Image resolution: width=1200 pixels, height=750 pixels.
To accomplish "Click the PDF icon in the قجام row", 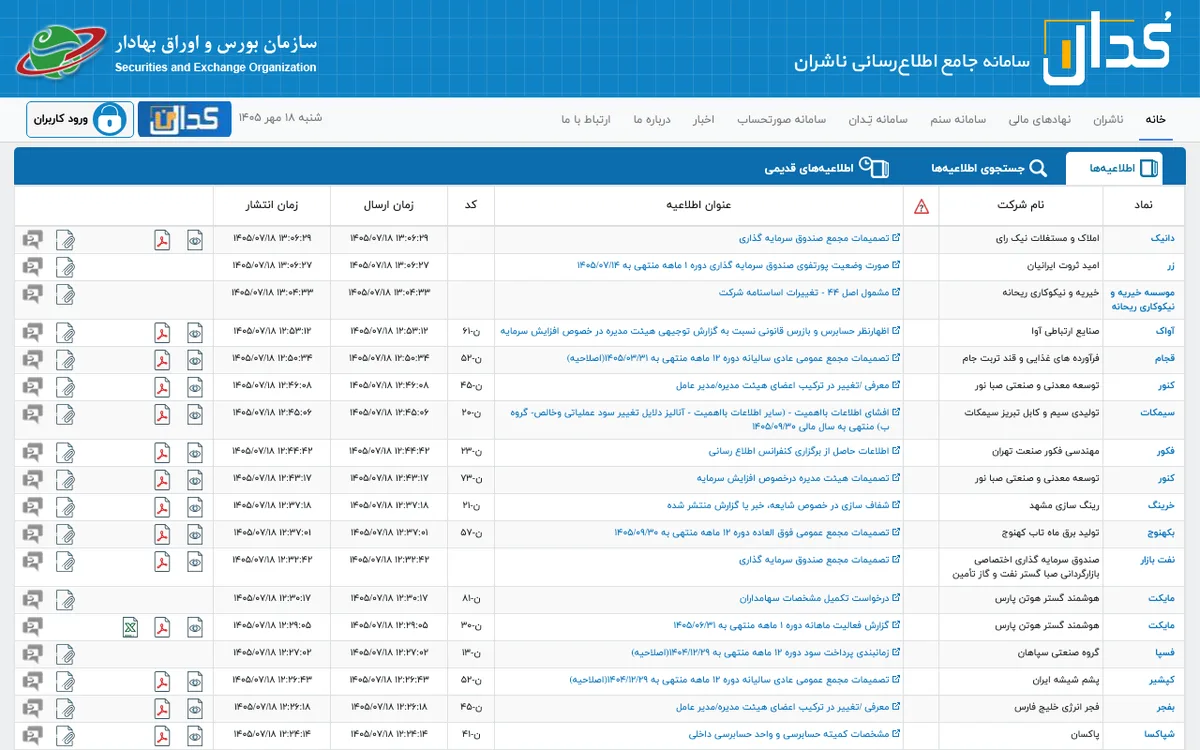I will (162, 360).
